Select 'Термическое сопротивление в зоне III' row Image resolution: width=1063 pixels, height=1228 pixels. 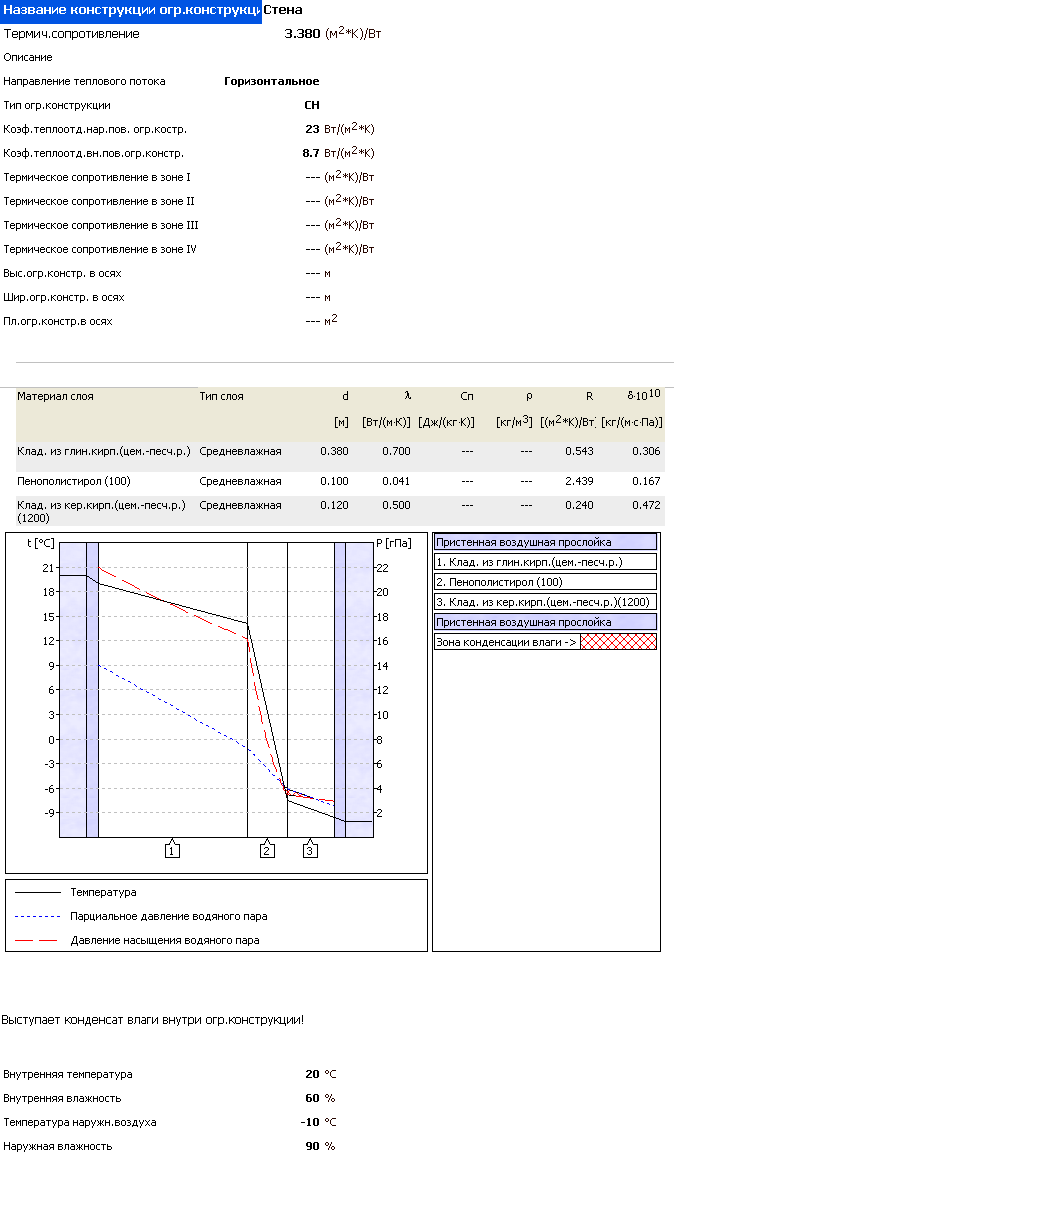coord(101,225)
